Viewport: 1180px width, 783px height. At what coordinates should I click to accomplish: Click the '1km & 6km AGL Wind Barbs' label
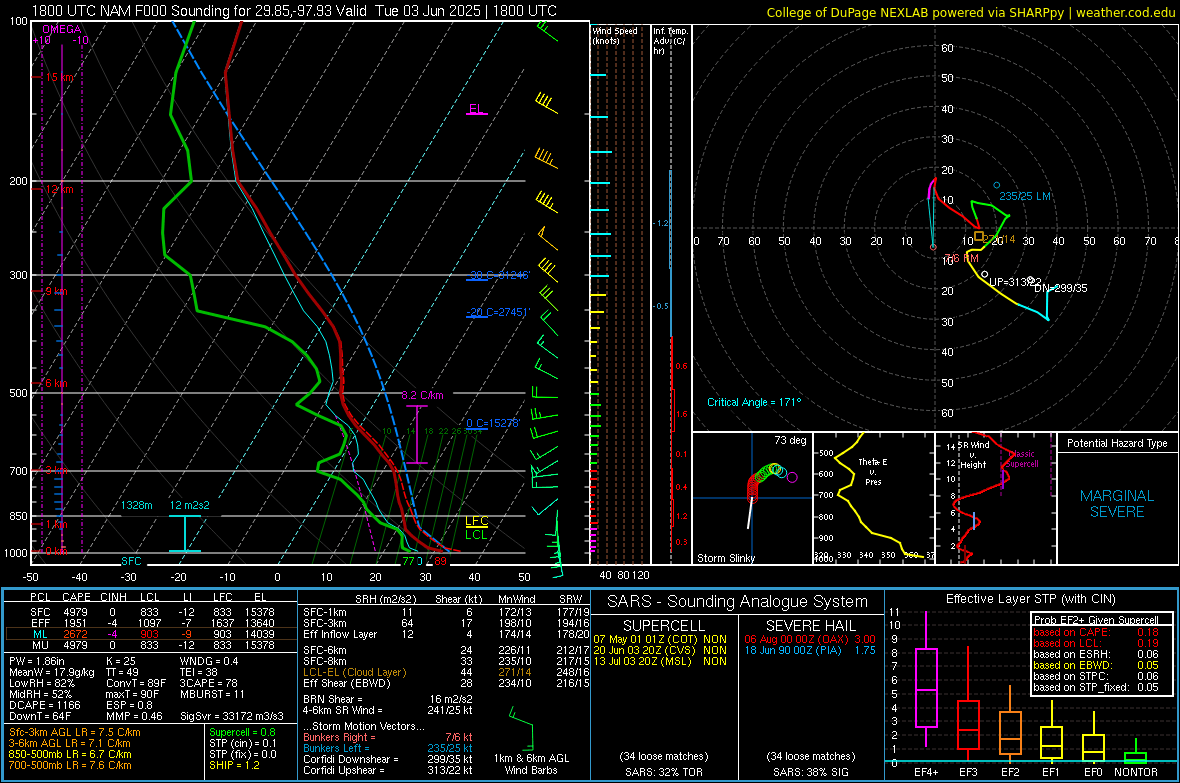click(x=531, y=764)
